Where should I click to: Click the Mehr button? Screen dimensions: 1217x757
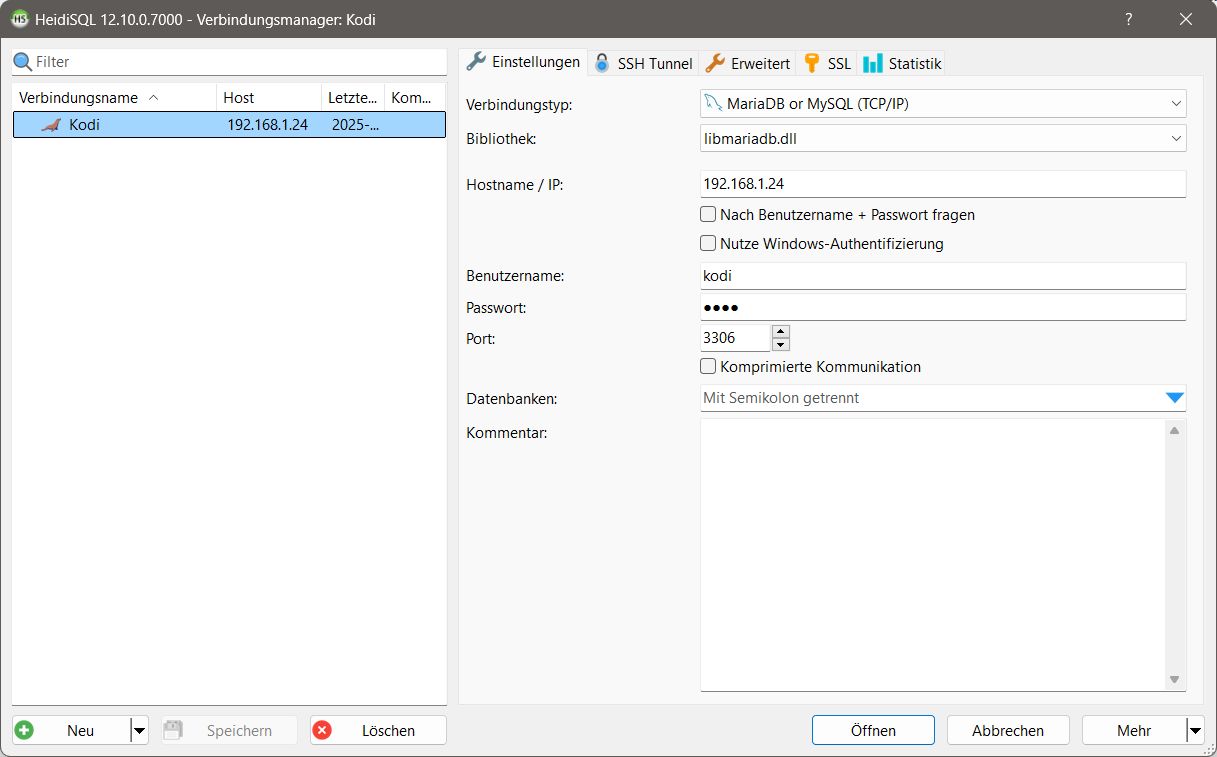[1134, 731]
